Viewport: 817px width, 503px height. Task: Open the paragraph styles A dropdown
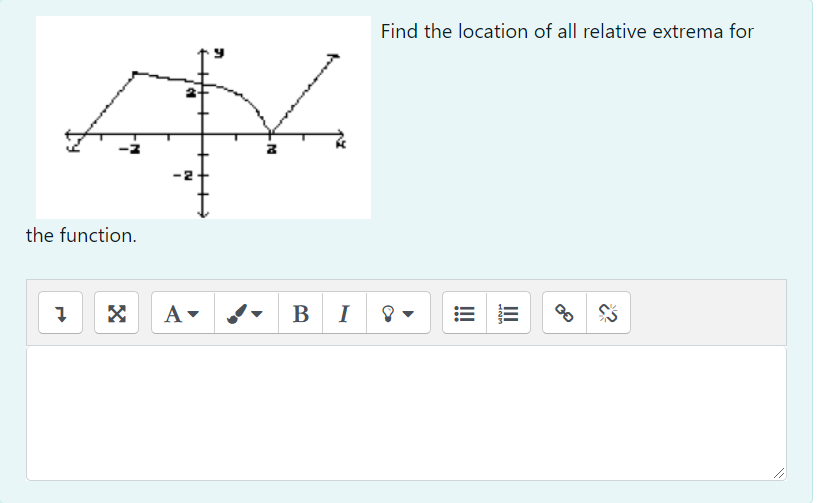pyautogui.click(x=182, y=313)
